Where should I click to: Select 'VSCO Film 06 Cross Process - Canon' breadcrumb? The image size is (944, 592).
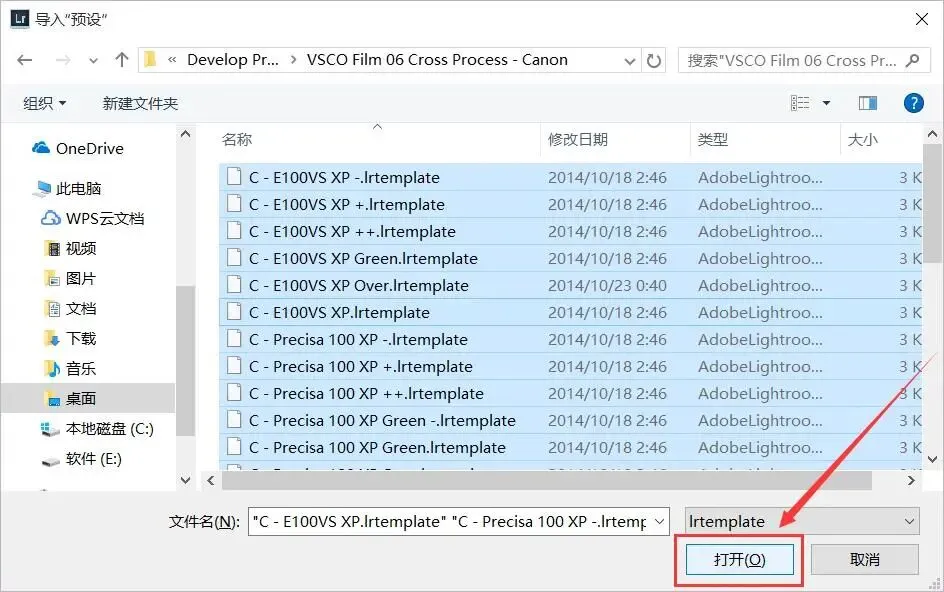437,60
